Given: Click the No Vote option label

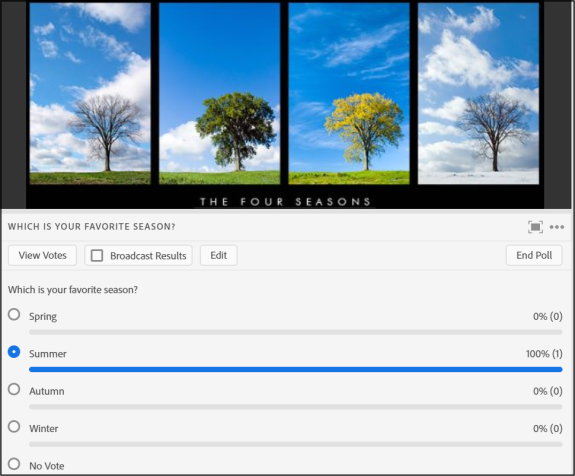Looking at the screenshot, I should tap(47, 466).
